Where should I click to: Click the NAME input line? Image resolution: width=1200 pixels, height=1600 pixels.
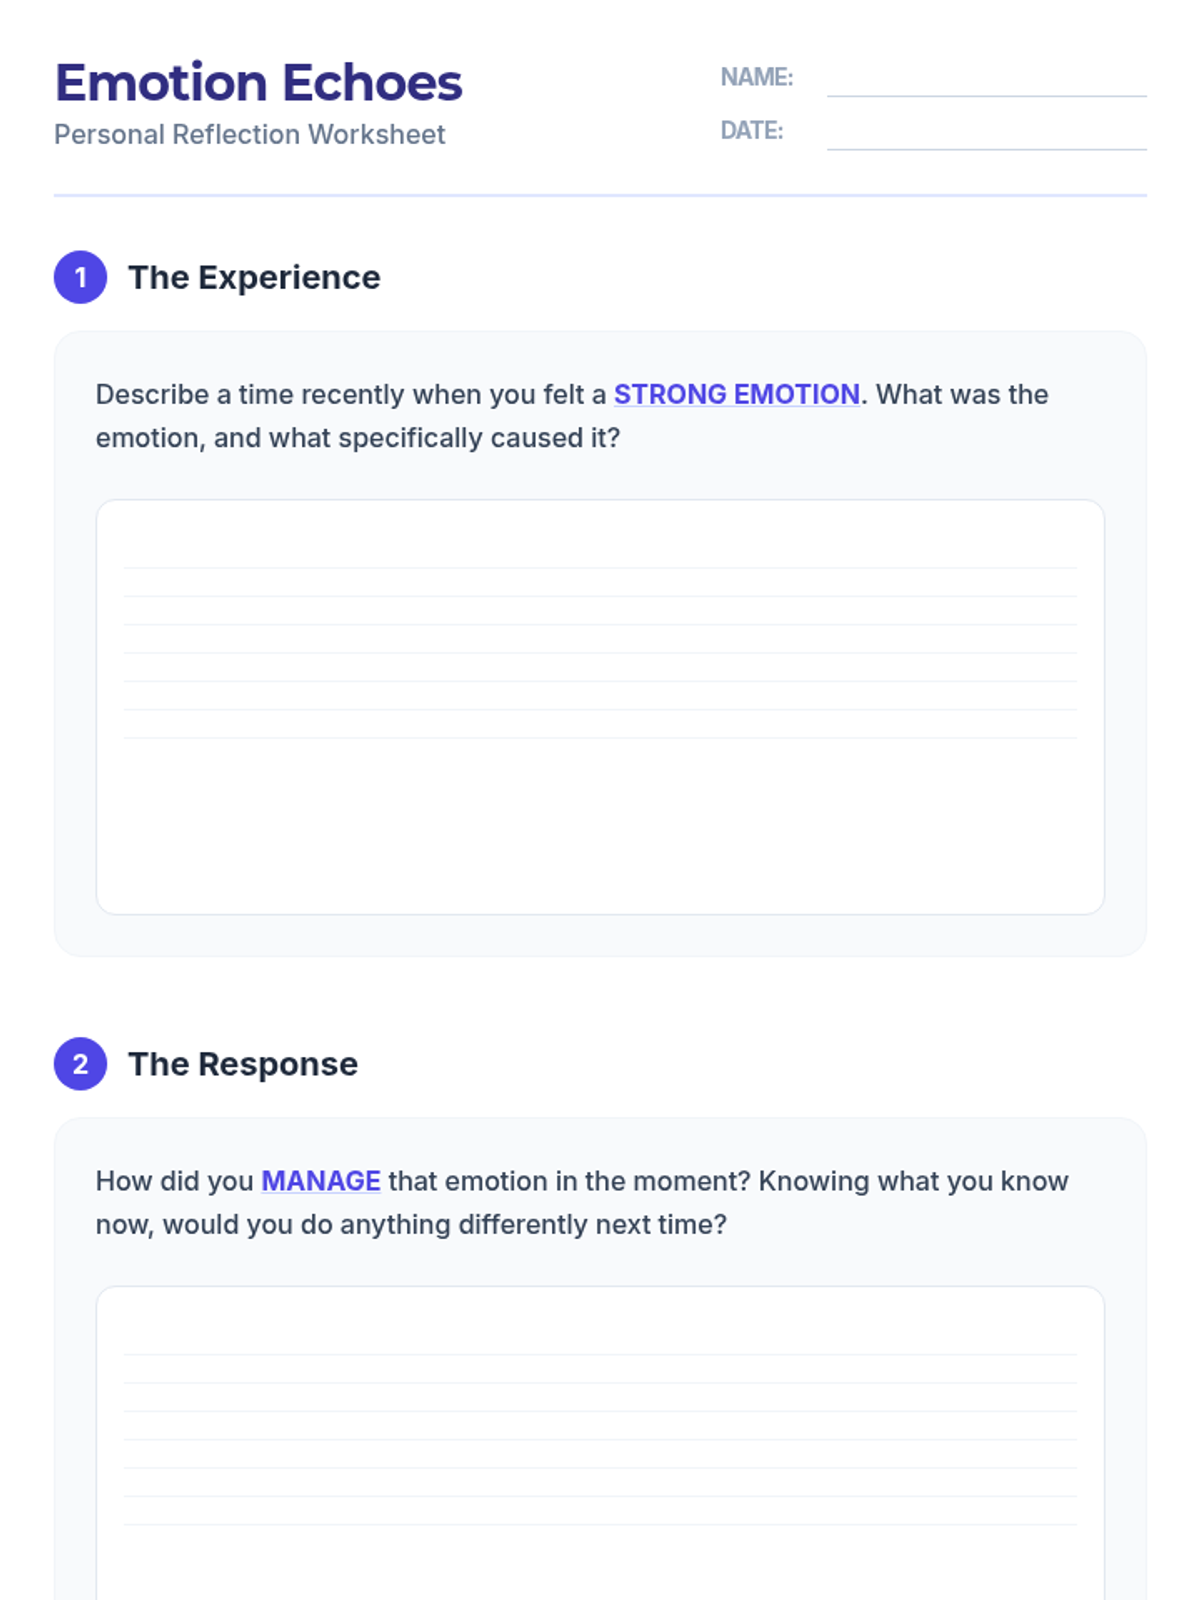[x=986, y=82]
